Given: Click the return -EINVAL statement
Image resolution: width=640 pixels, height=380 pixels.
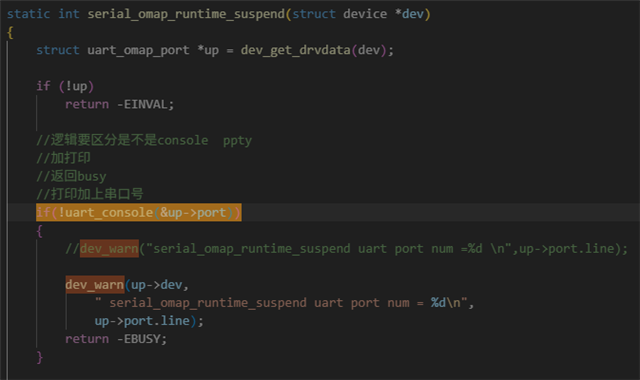Looking at the screenshot, I should point(120,104).
